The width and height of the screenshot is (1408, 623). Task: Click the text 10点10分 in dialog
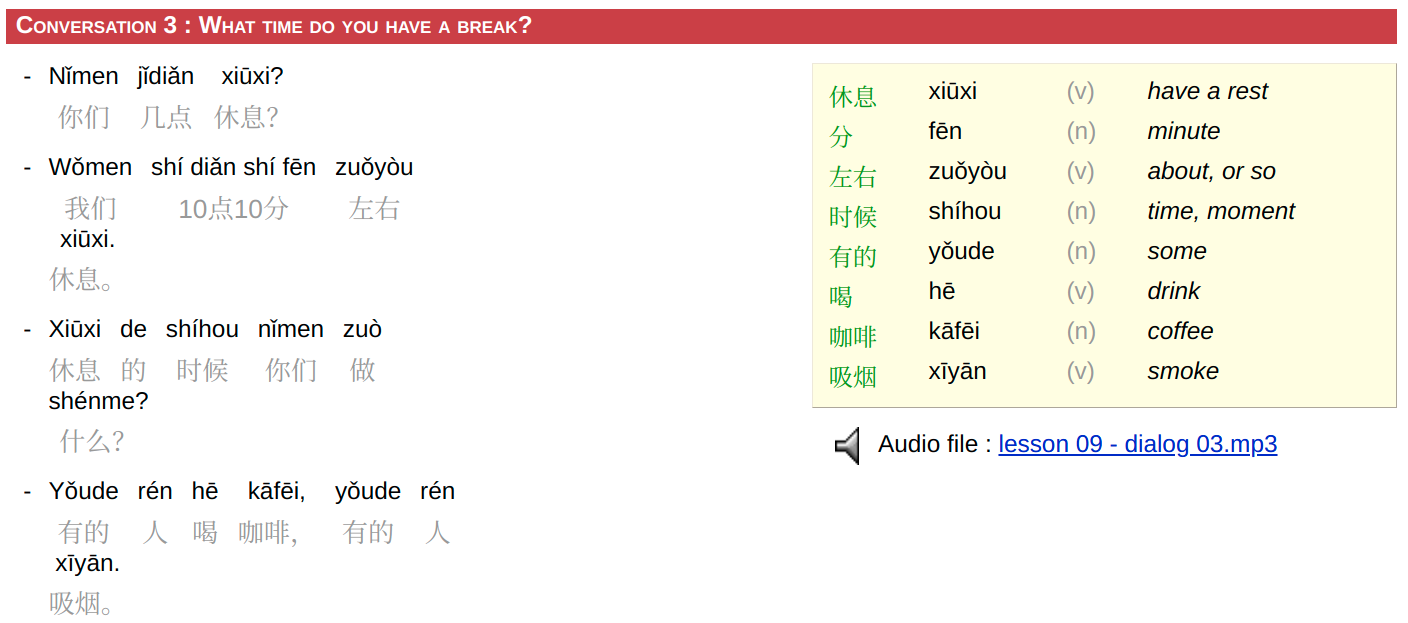point(233,208)
